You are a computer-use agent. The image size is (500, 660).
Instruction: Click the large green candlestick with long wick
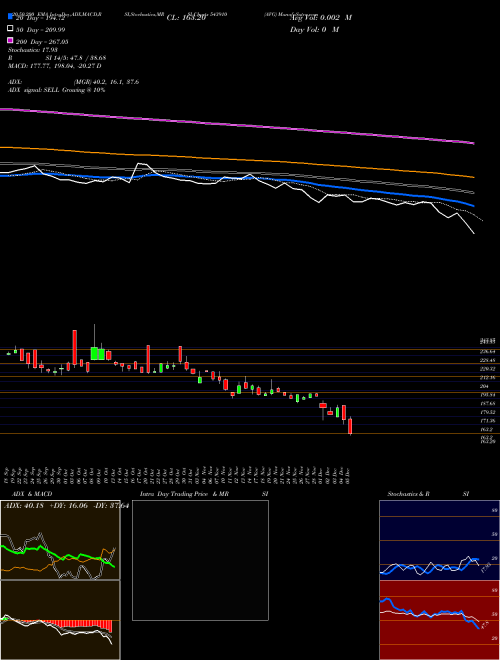(x=94, y=353)
